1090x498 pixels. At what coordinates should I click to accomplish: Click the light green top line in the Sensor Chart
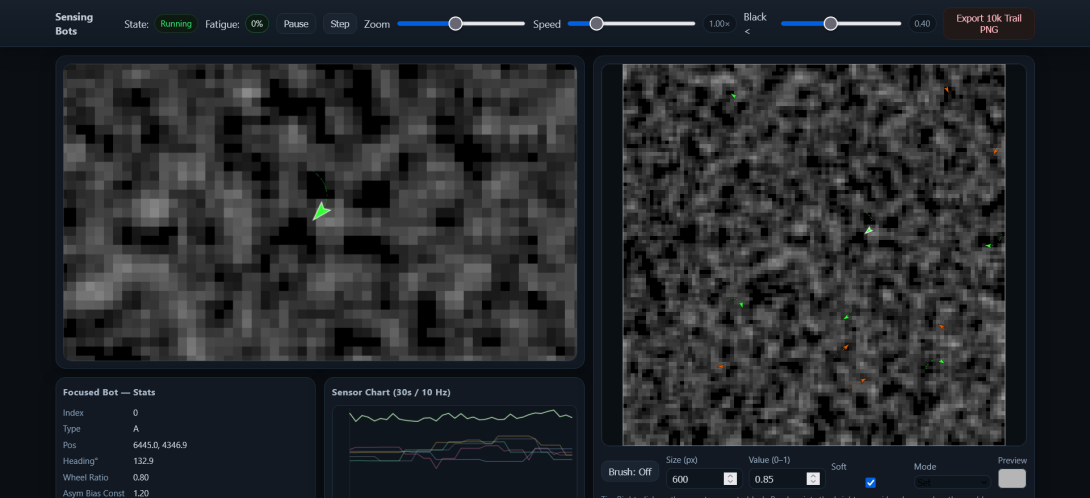click(461, 417)
